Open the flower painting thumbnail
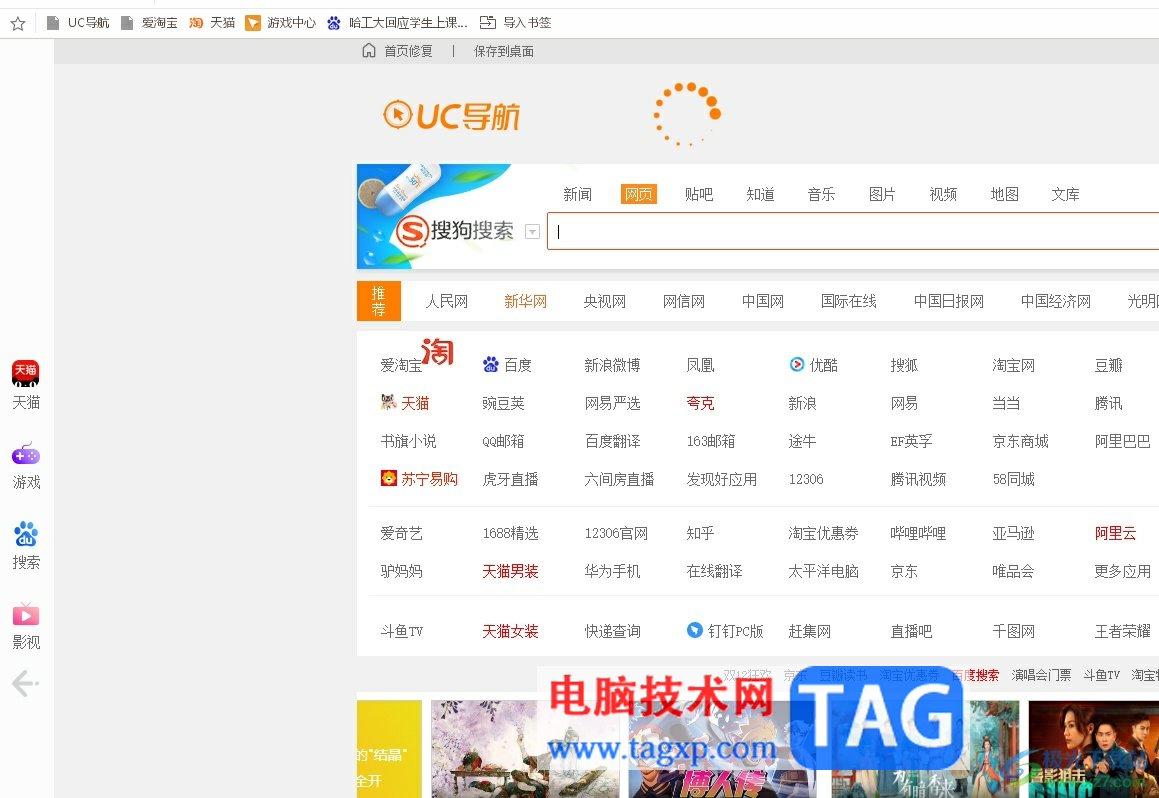1159x798 pixels. pyautogui.click(x=525, y=748)
